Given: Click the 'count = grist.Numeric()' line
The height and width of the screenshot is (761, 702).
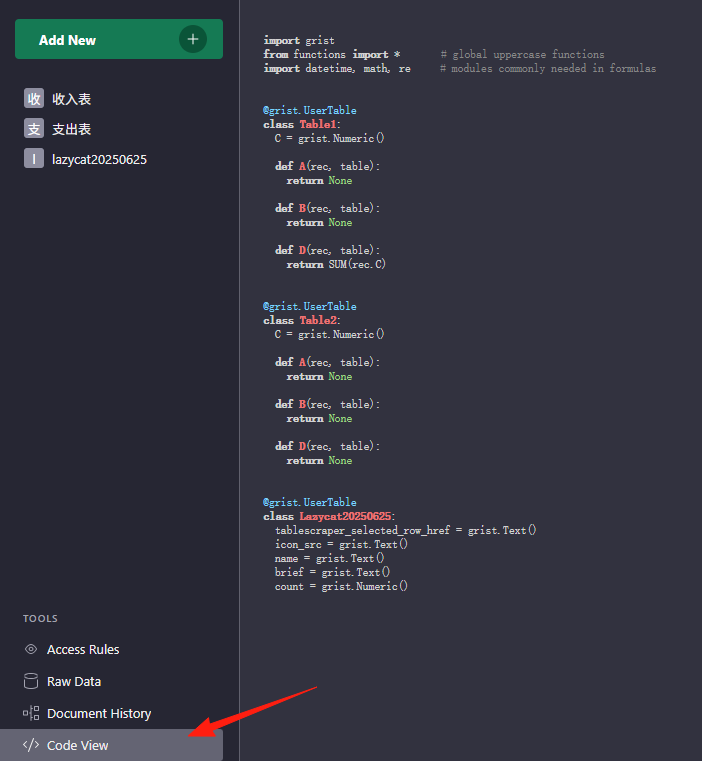Looking at the screenshot, I should point(341,586).
